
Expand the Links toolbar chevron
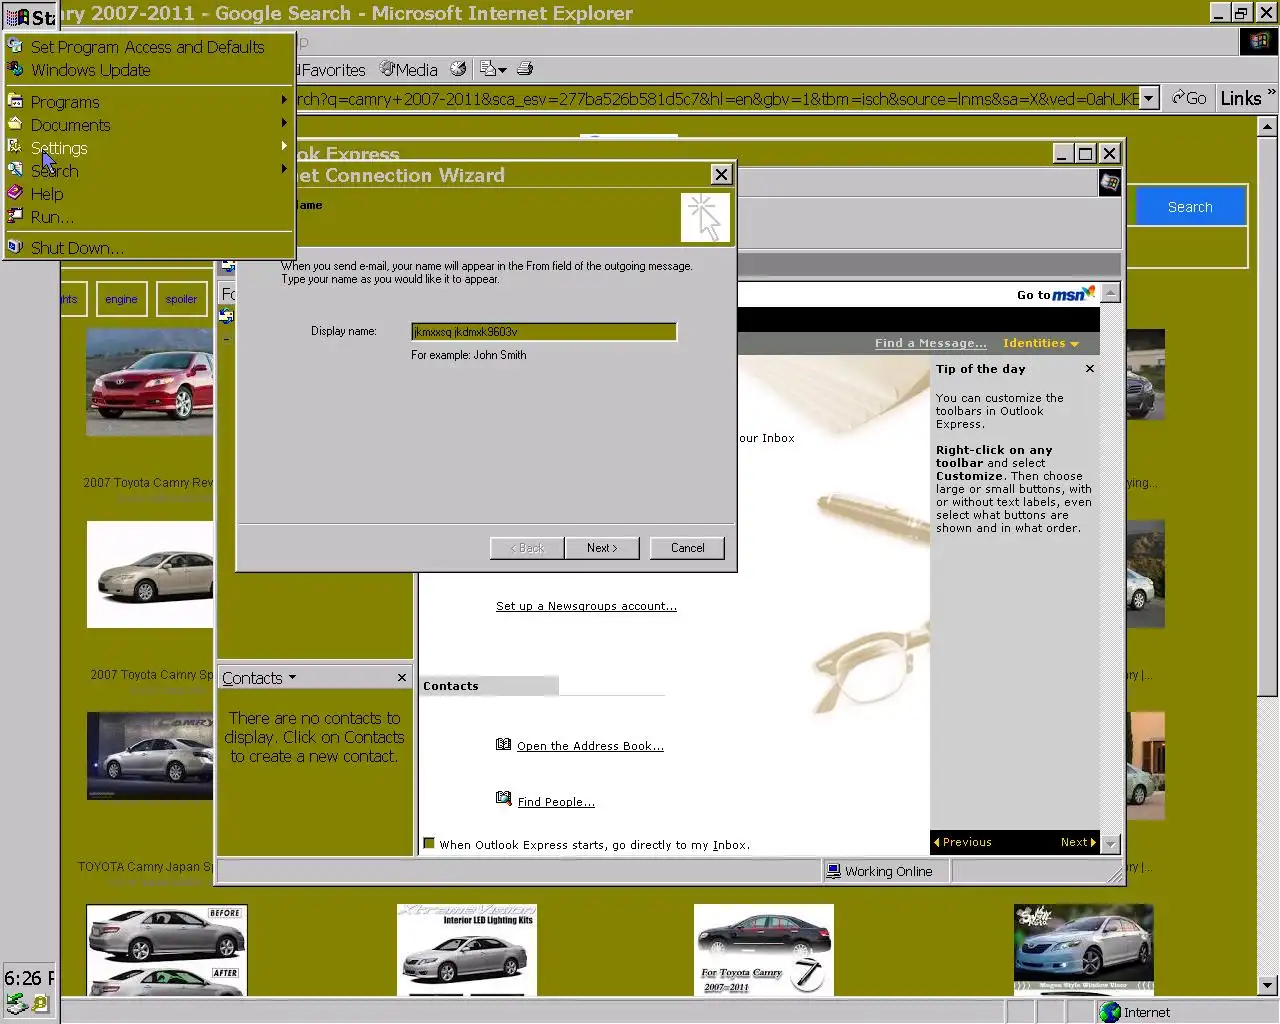point(1271,92)
